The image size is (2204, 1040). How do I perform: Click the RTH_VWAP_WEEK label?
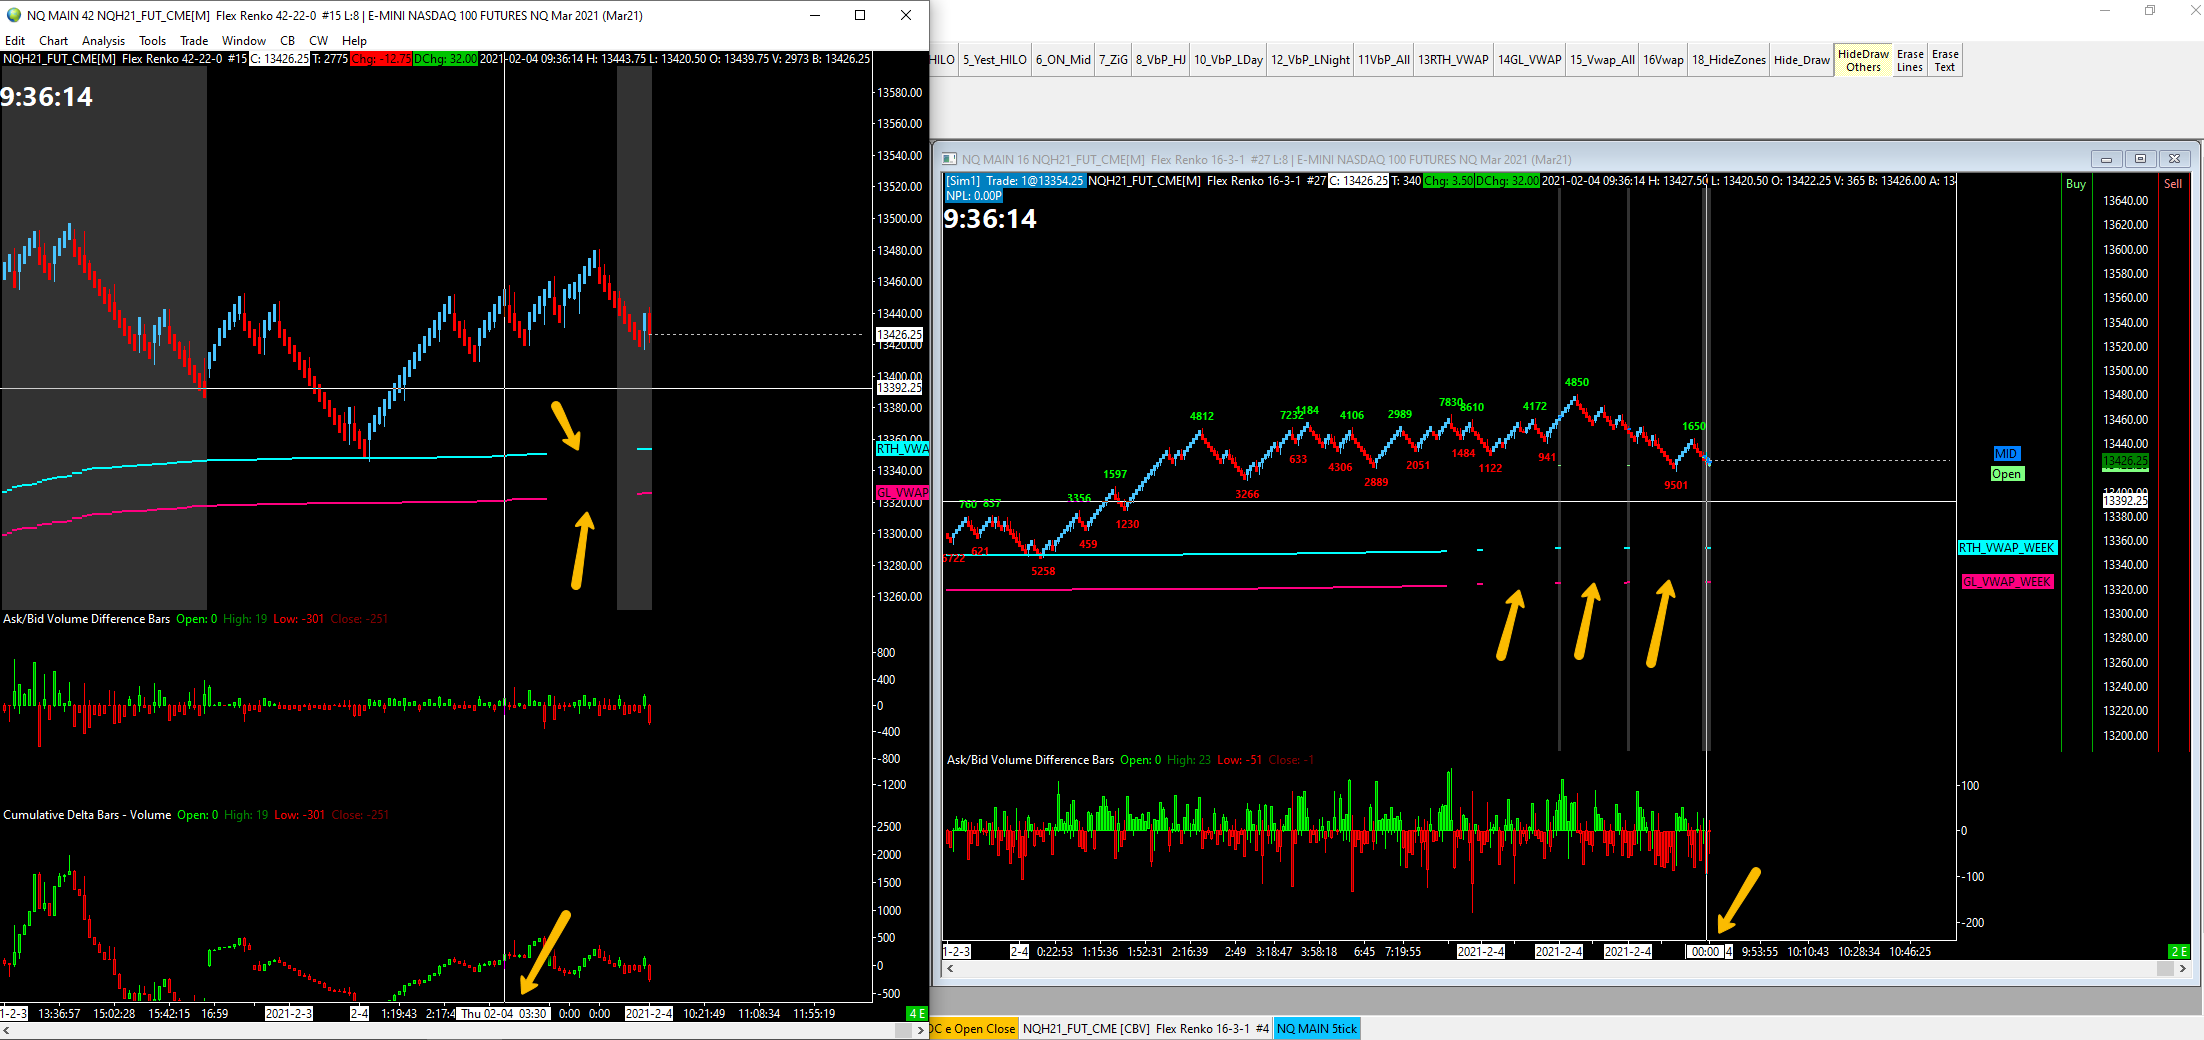[x=2007, y=548]
